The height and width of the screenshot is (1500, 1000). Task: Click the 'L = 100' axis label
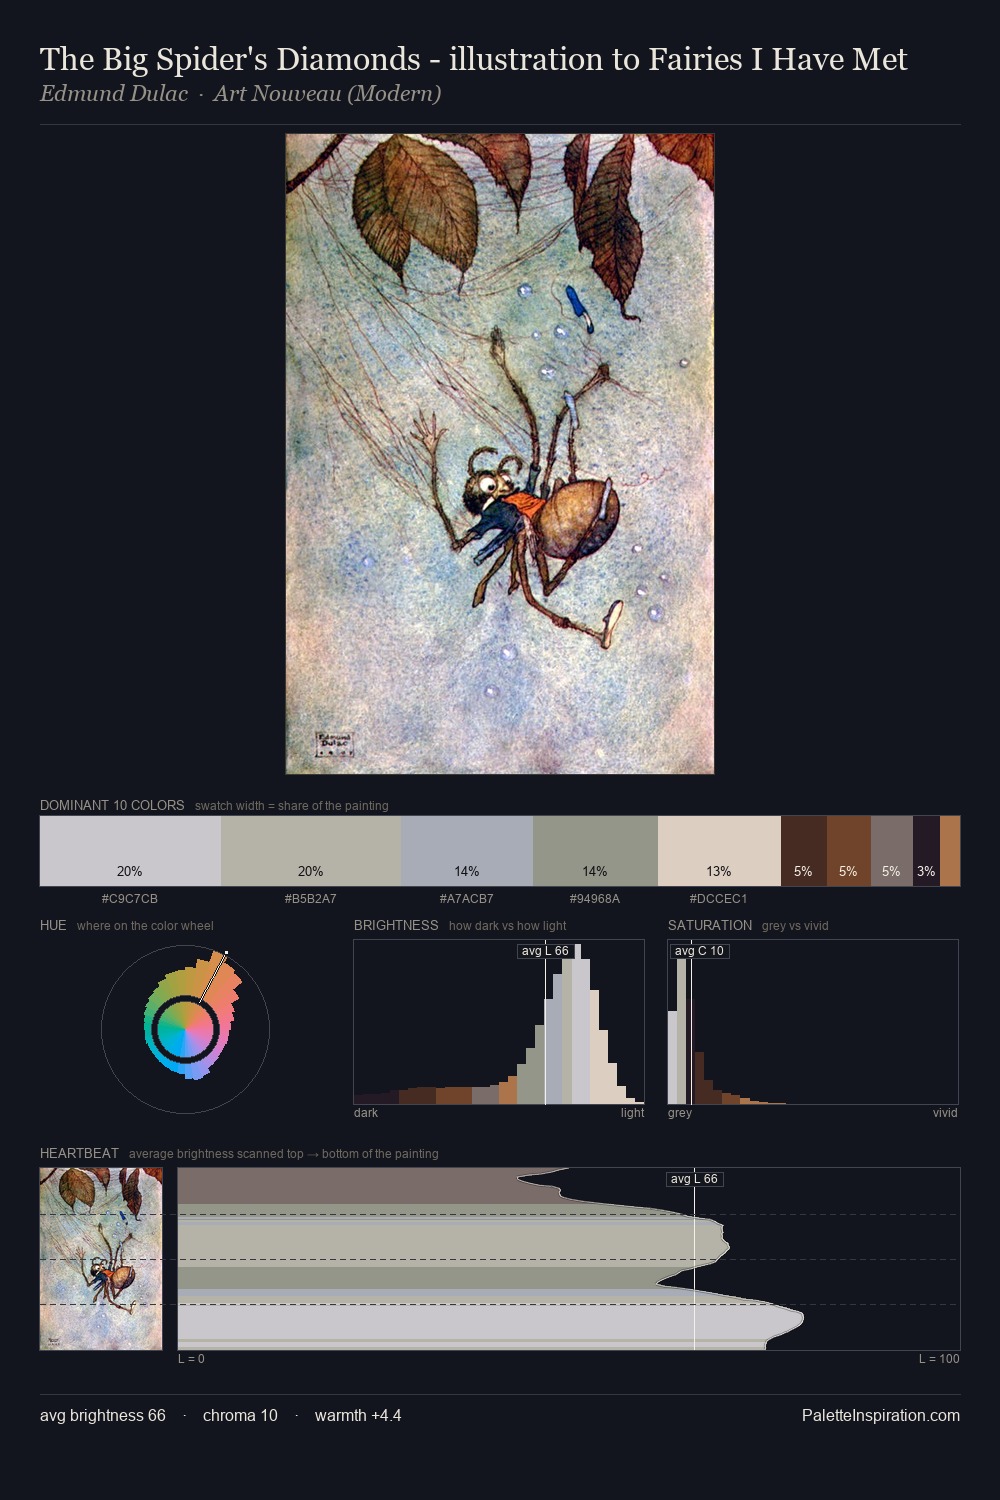[939, 1359]
